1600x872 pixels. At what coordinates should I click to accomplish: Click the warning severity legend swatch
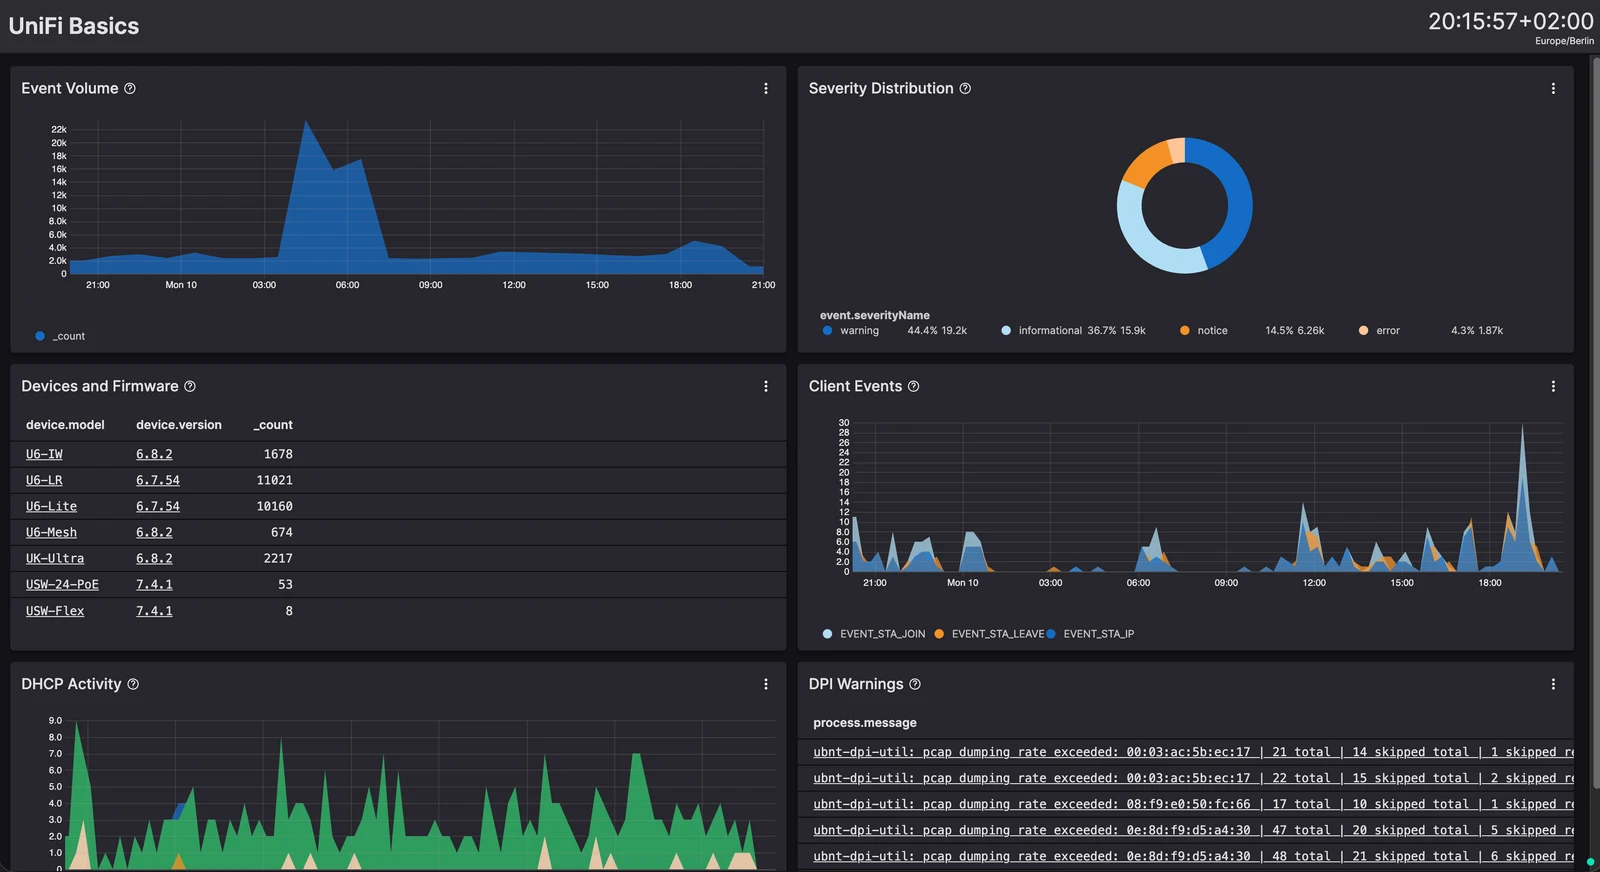[827, 330]
